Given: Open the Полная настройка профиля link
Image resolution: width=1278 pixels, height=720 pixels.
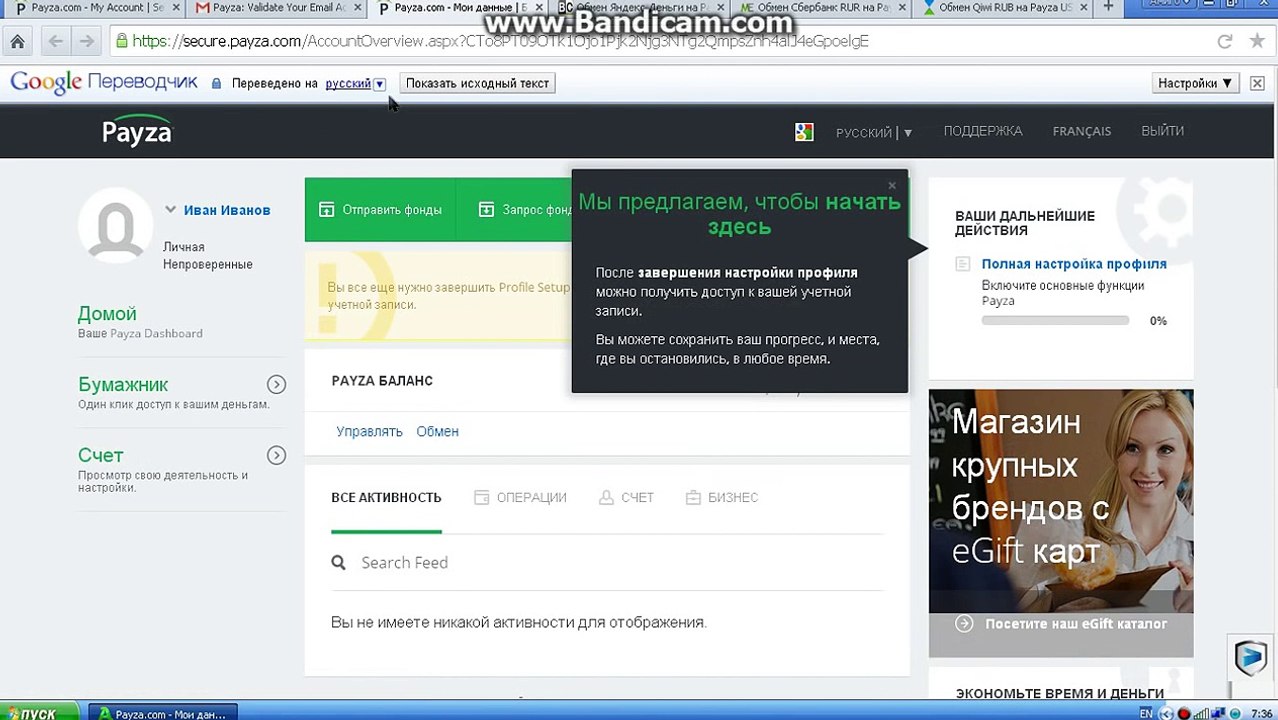Looking at the screenshot, I should pos(1074,264).
